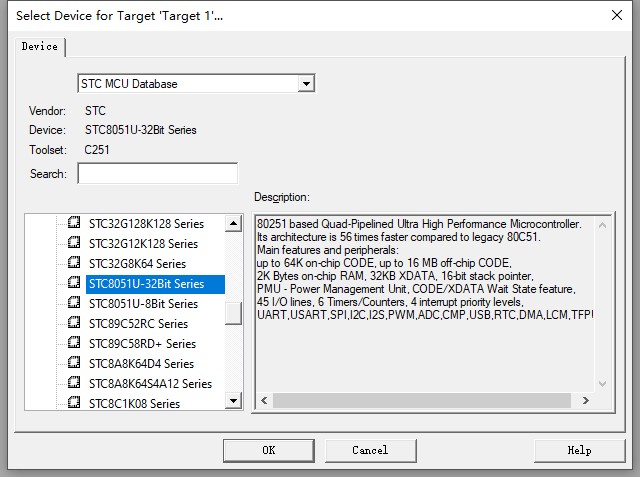The image size is (640, 477).
Task: Click the device list scrollbar thumb
Action: coord(233,313)
